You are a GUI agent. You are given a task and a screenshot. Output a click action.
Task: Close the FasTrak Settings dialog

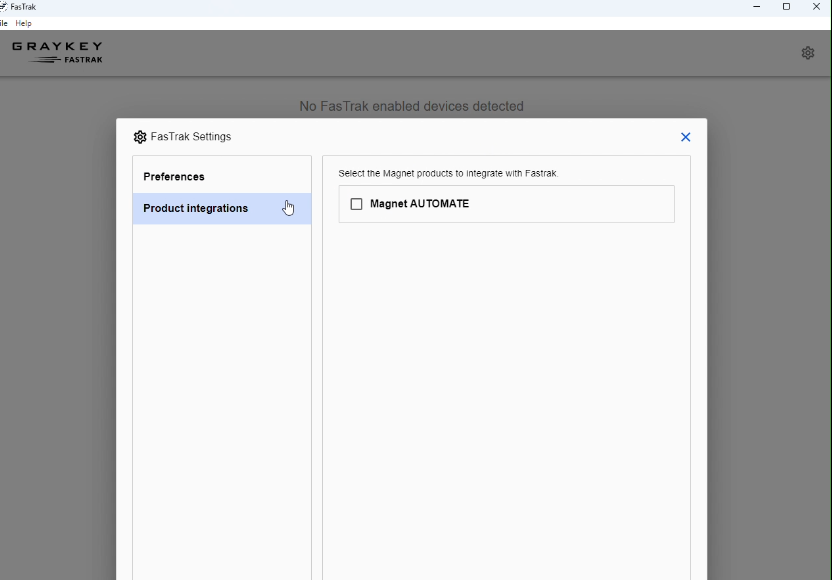point(685,137)
